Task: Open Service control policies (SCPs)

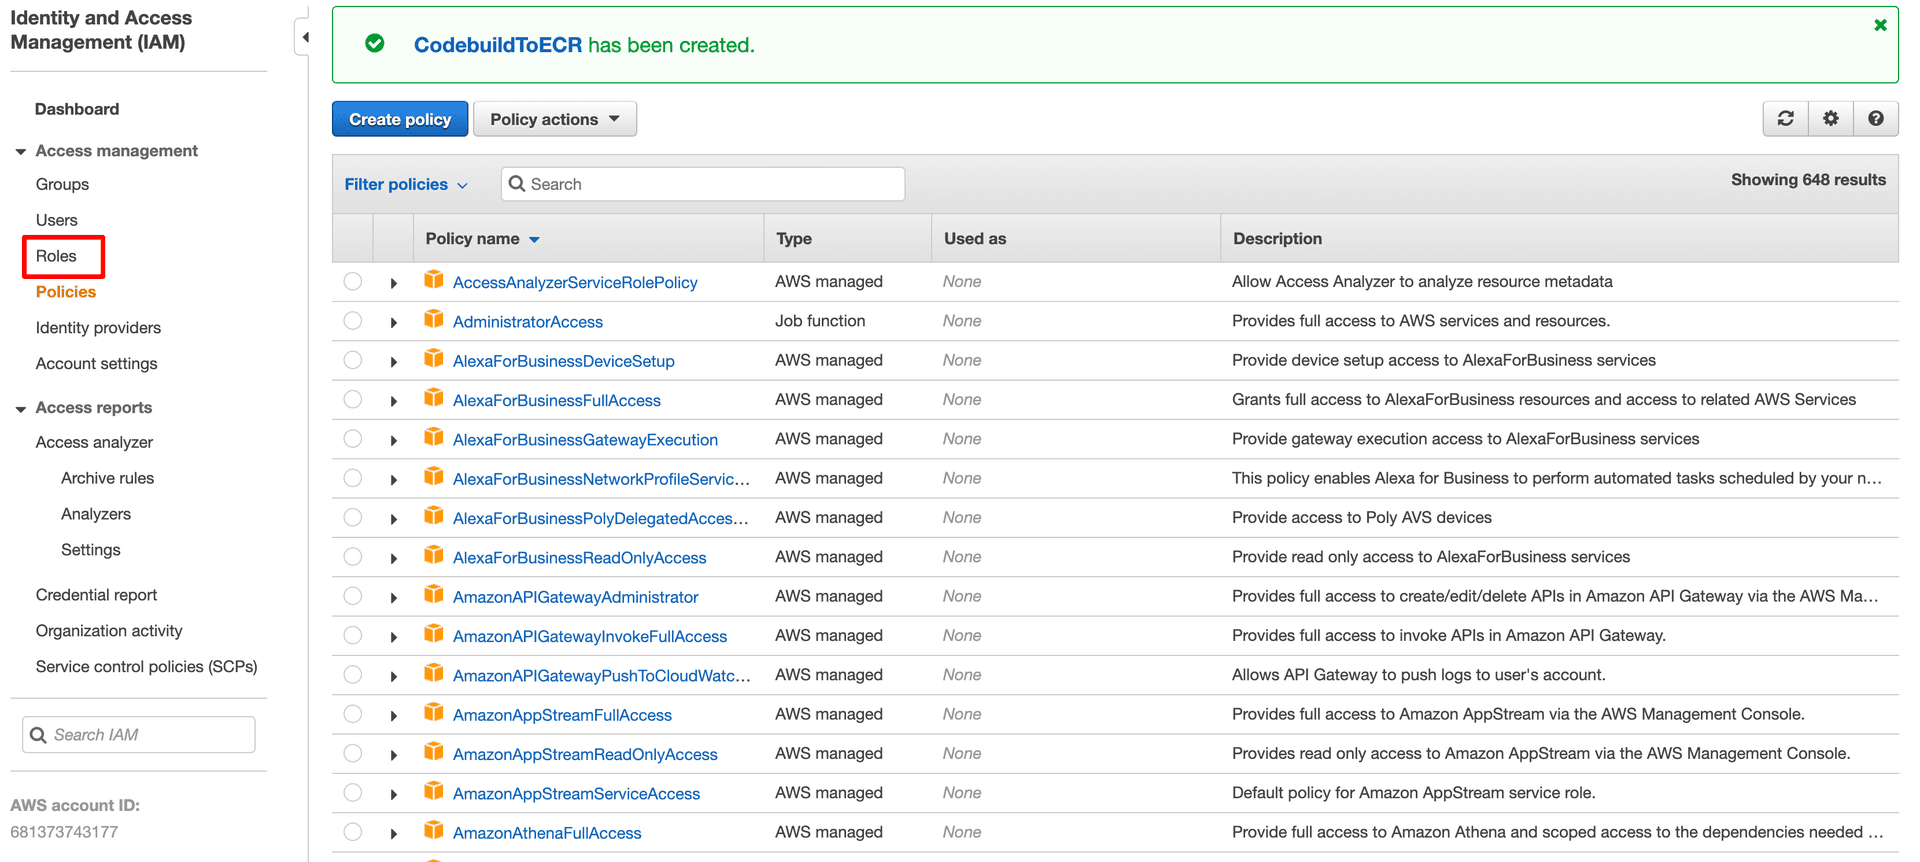Action: click(x=147, y=667)
